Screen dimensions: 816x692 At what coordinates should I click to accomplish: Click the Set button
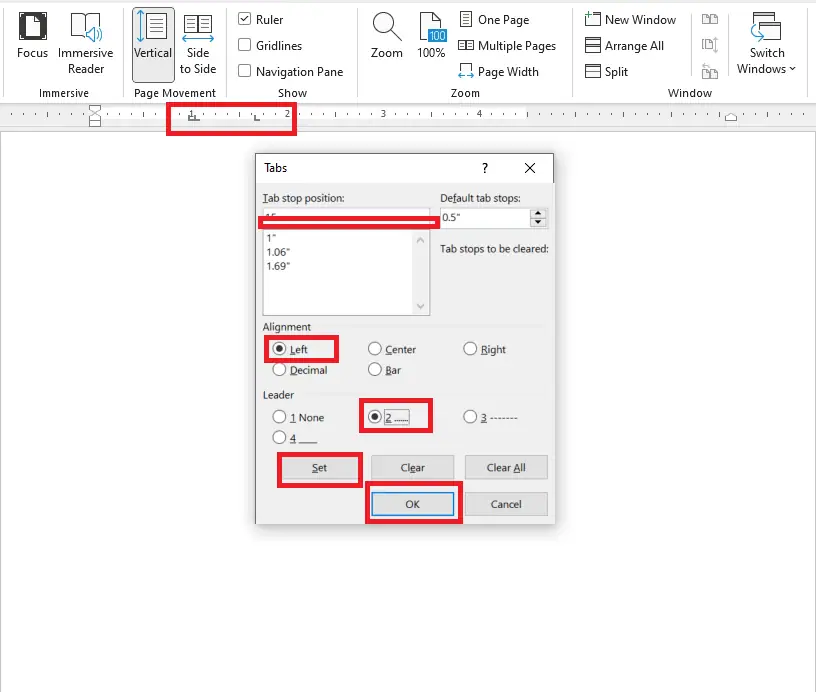click(x=319, y=468)
